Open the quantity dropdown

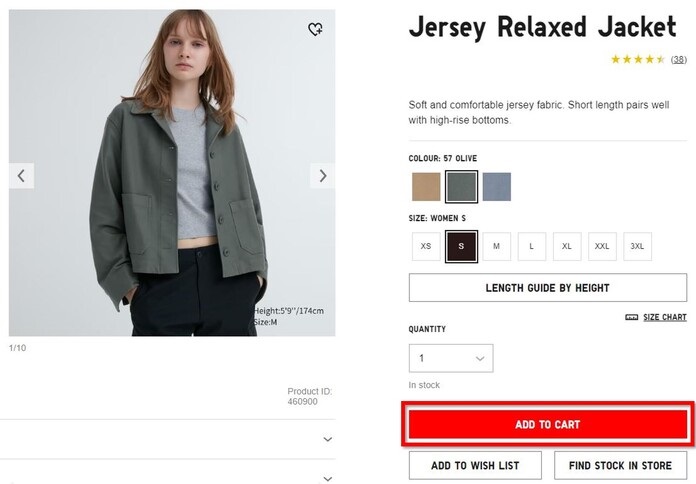pyautogui.click(x=450, y=358)
